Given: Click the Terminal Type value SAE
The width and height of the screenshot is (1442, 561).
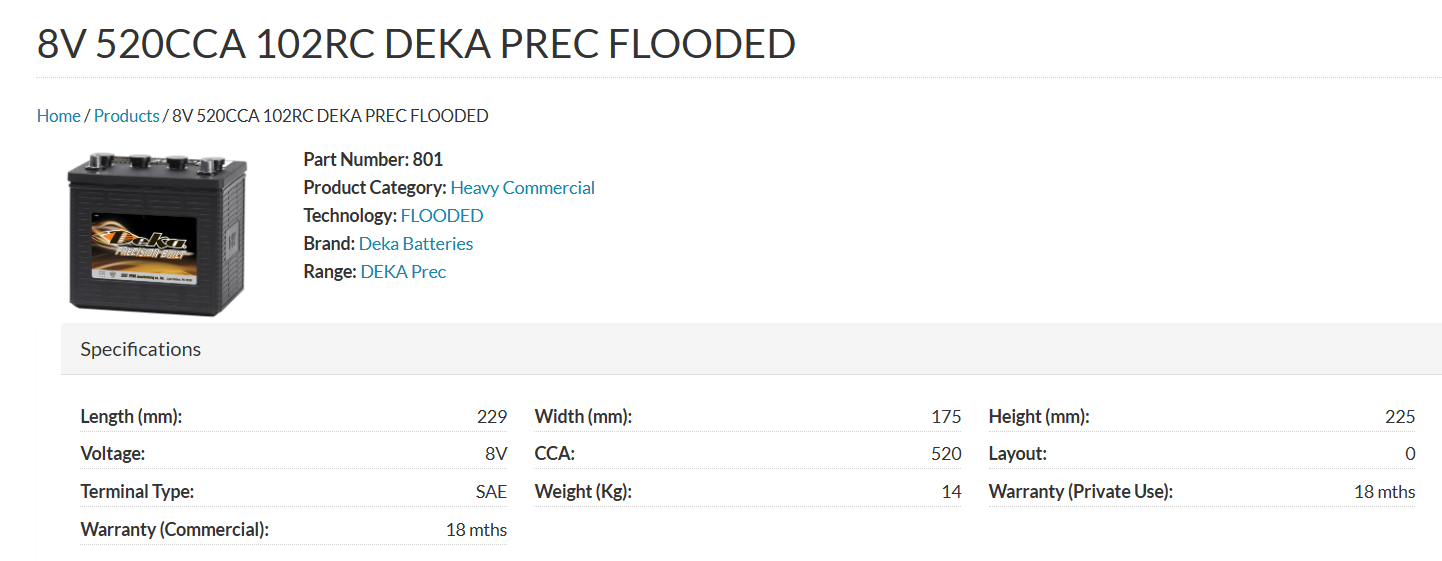Looking at the screenshot, I should click(x=490, y=492).
